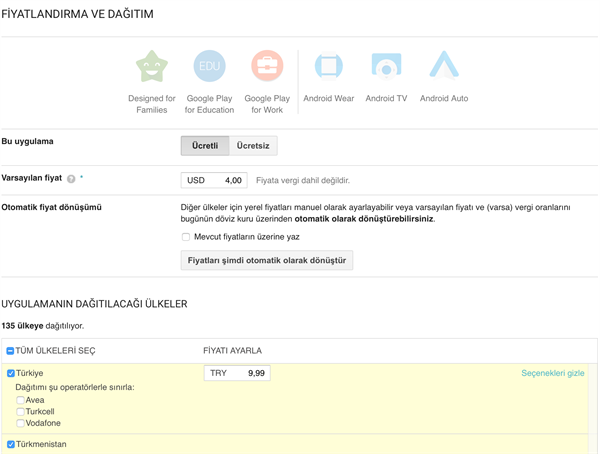Open the Google Play for Work briefcase icon
The height and width of the screenshot is (454, 600).
coord(267,67)
